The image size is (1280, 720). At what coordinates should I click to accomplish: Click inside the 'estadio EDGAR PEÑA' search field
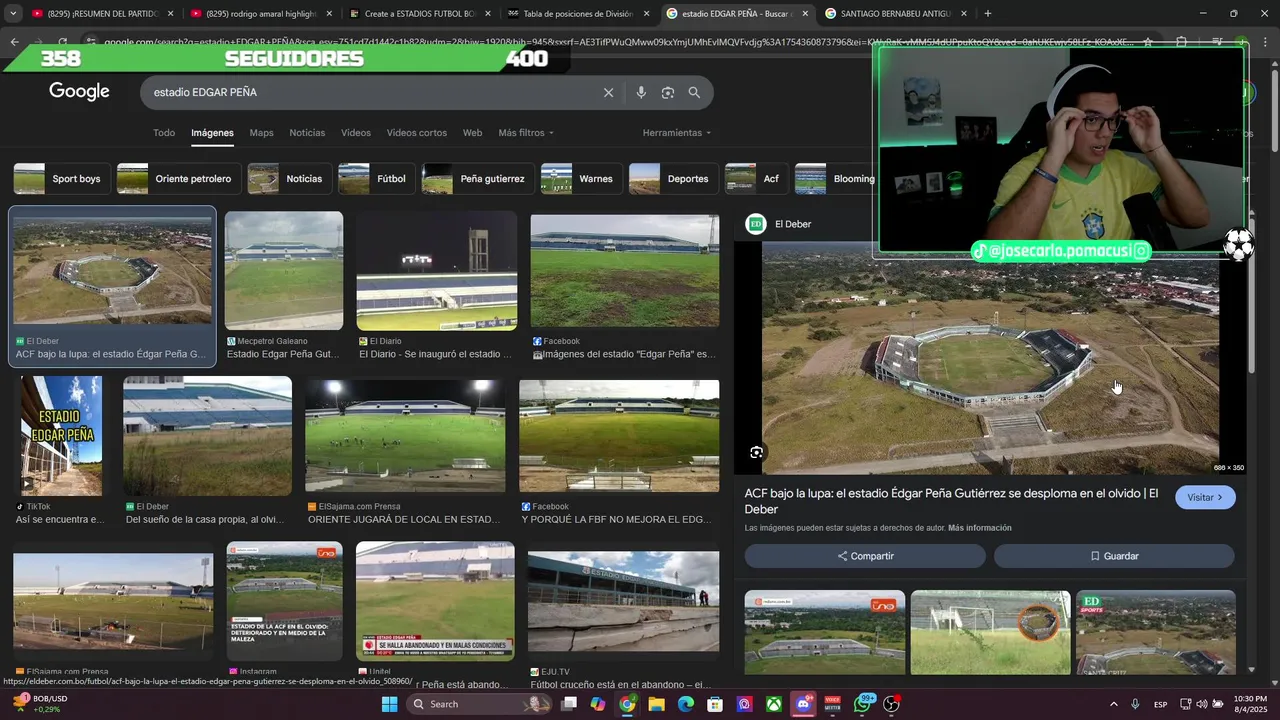point(370,92)
